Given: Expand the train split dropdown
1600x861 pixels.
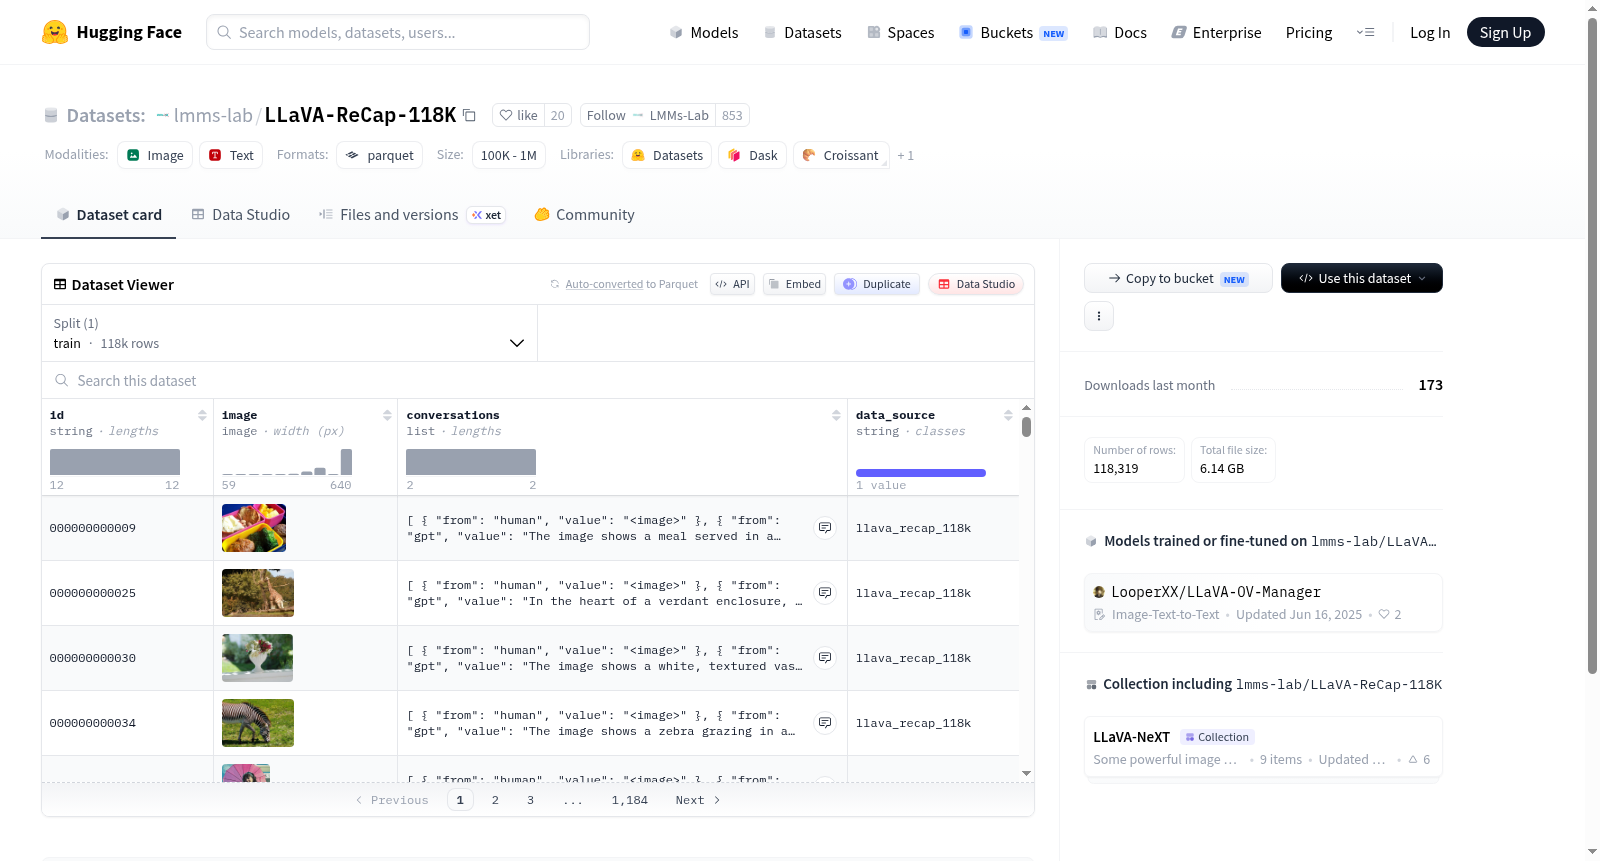Looking at the screenshot, I should point(290,333).
